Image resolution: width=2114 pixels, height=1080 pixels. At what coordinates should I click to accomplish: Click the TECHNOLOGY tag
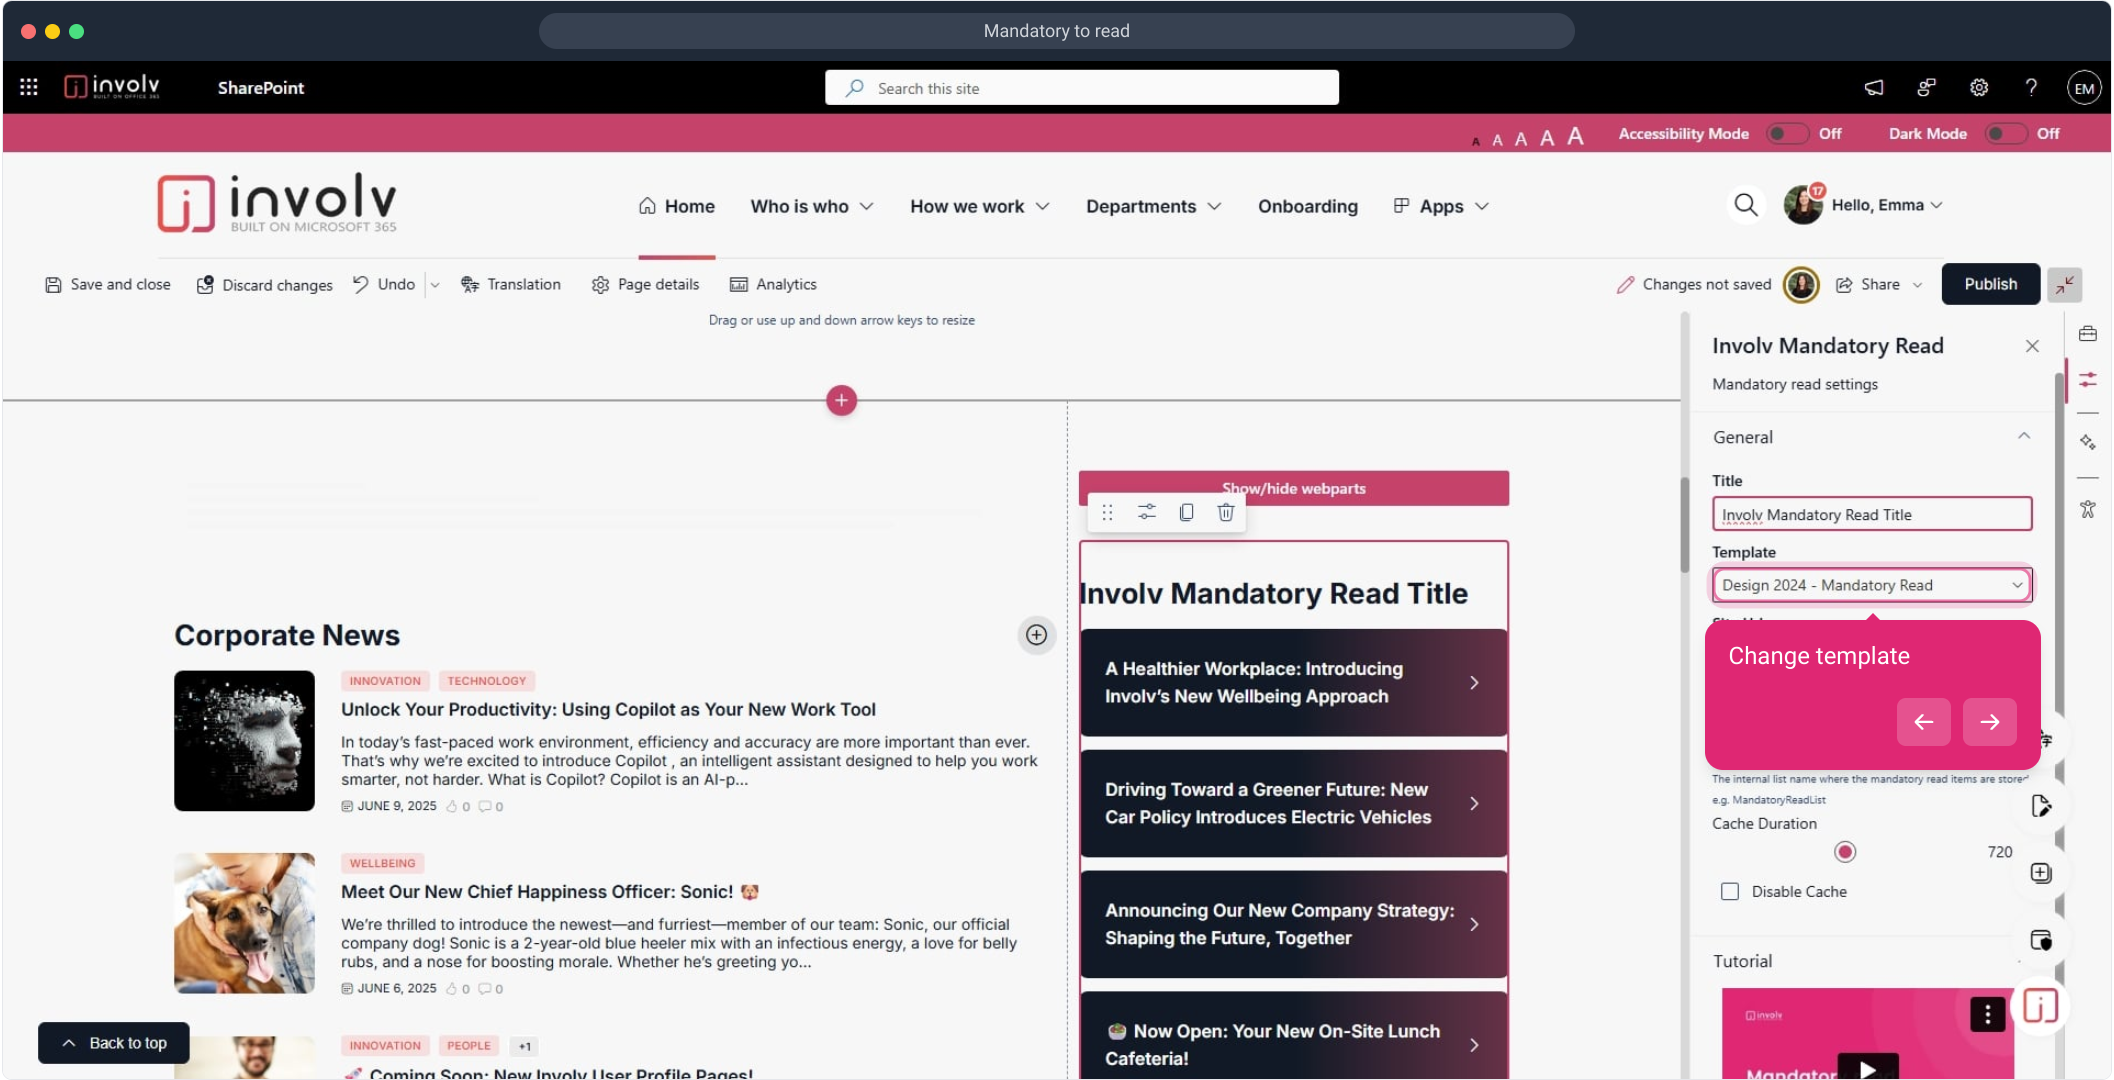click(486, 681)
